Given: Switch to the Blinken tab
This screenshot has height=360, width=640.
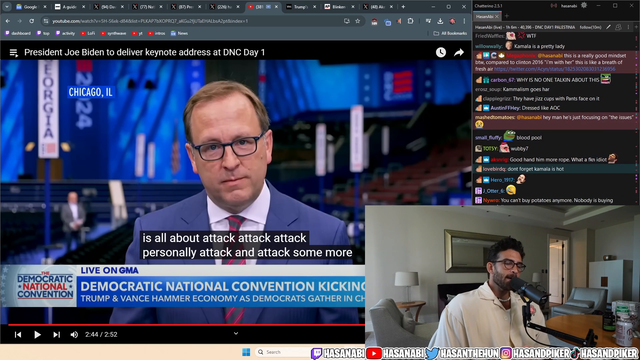Looking at the screenshot, I should [339, 7].
